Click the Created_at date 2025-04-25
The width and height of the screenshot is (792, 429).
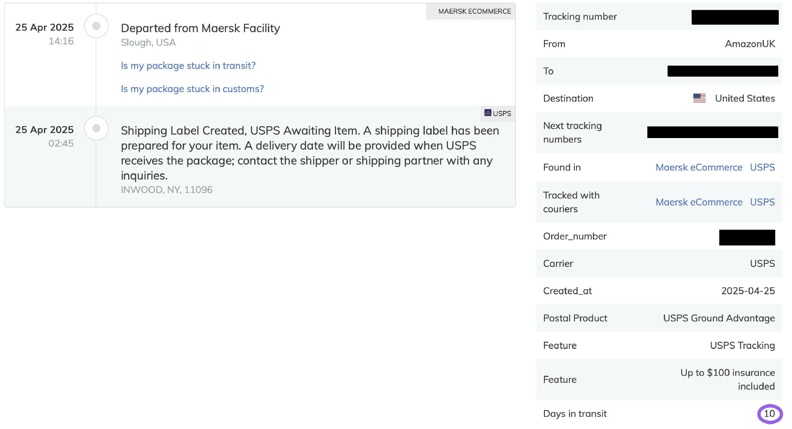pyautogui.click(x=748, y=291)
